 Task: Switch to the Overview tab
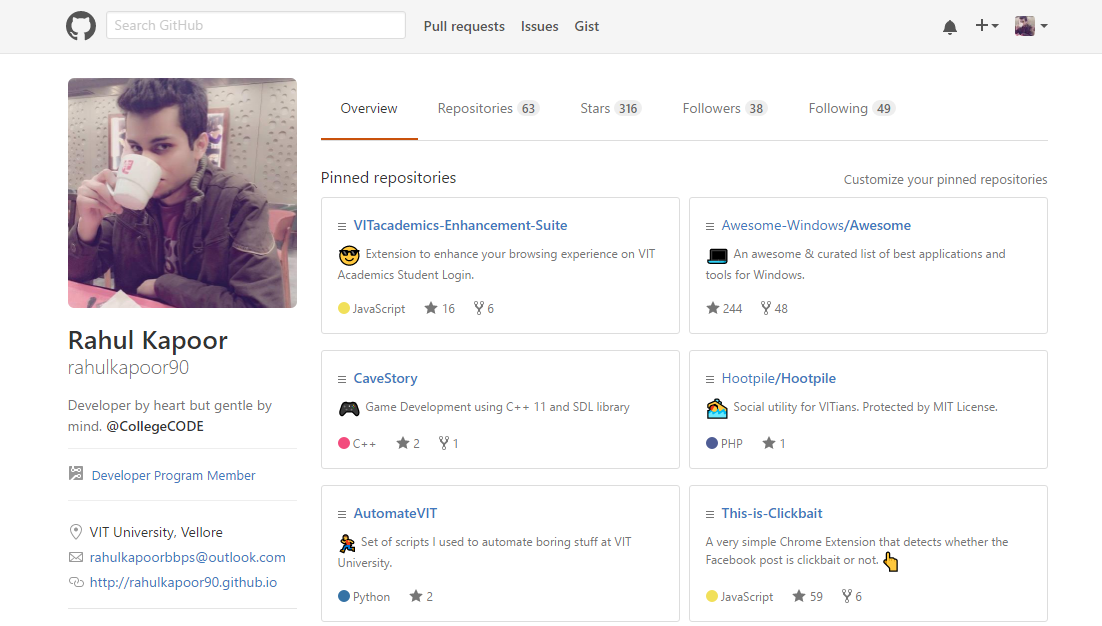(369, 108)
